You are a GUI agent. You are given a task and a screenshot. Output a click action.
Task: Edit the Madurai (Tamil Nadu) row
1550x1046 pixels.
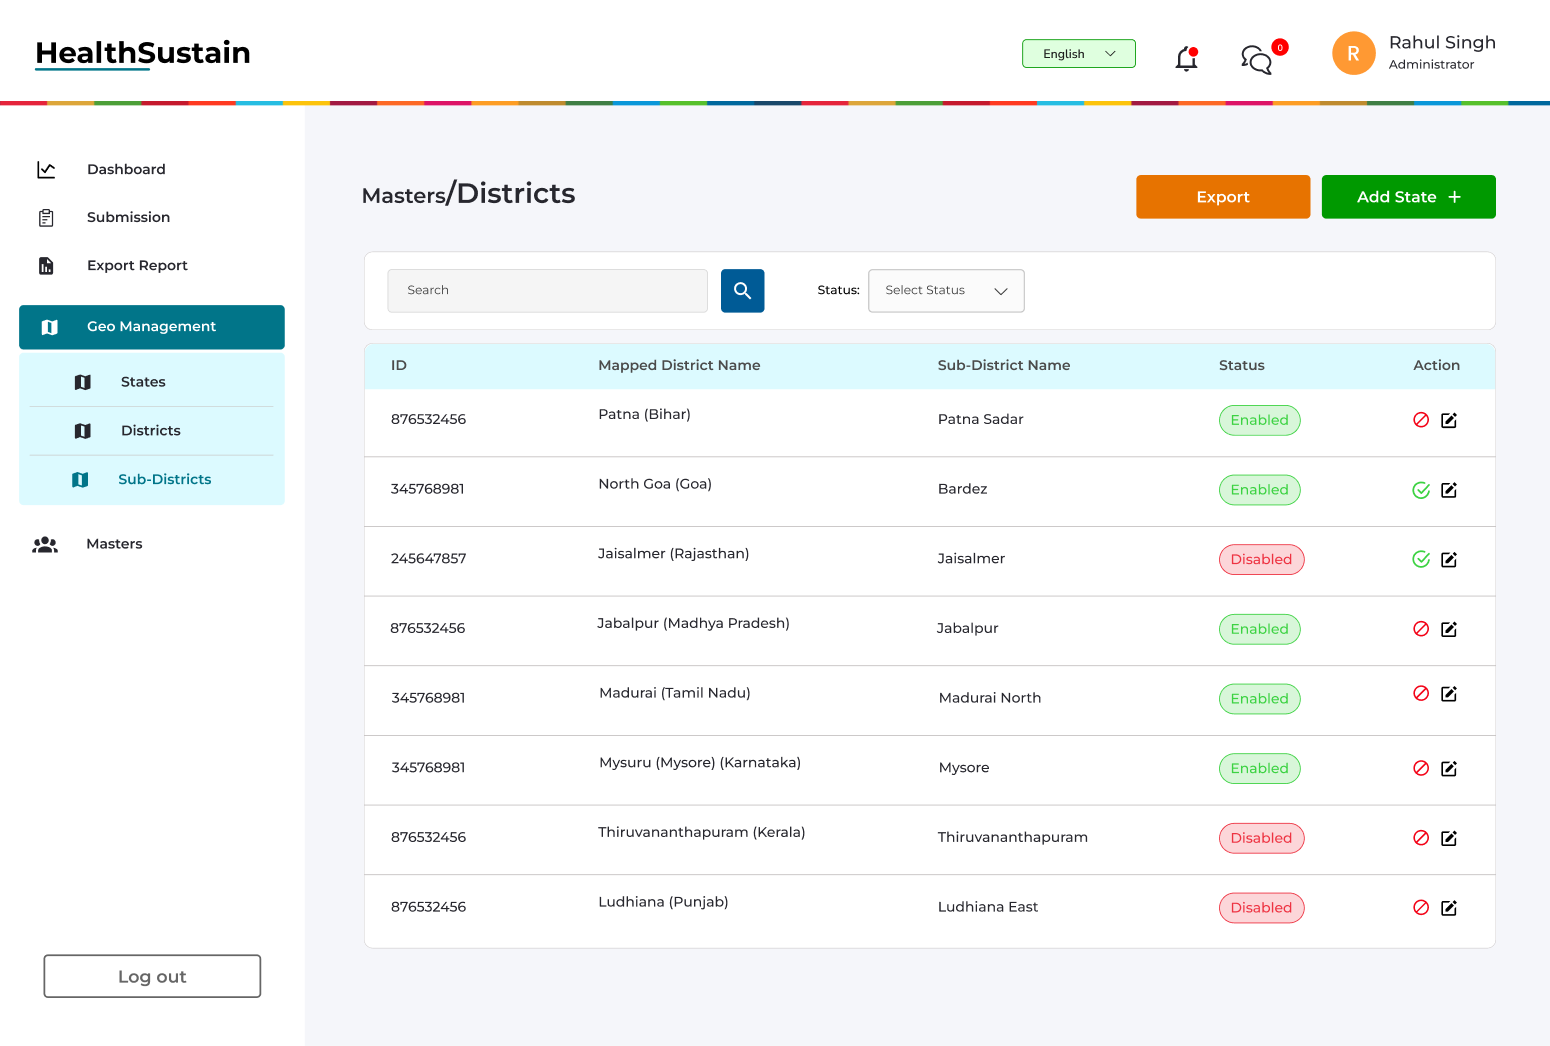[x=1449, y=693]
